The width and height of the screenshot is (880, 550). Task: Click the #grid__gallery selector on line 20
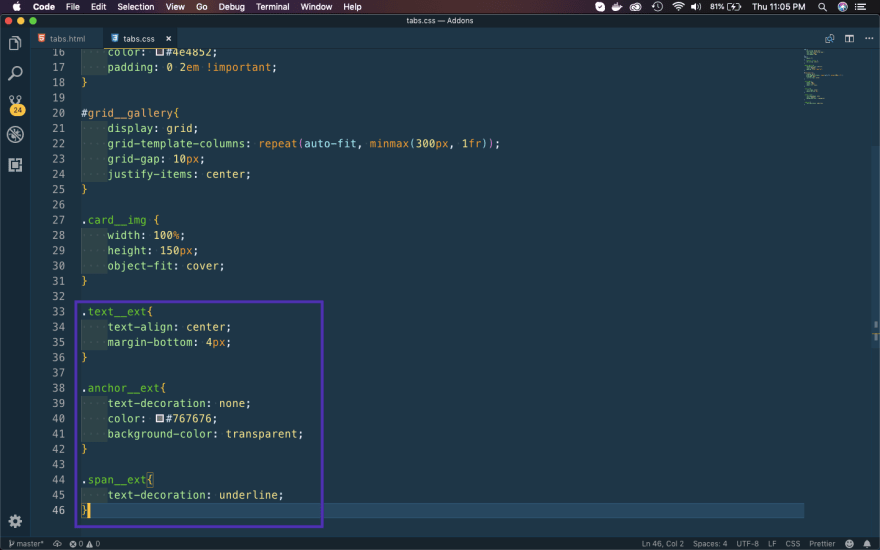(x=127, y=113)
